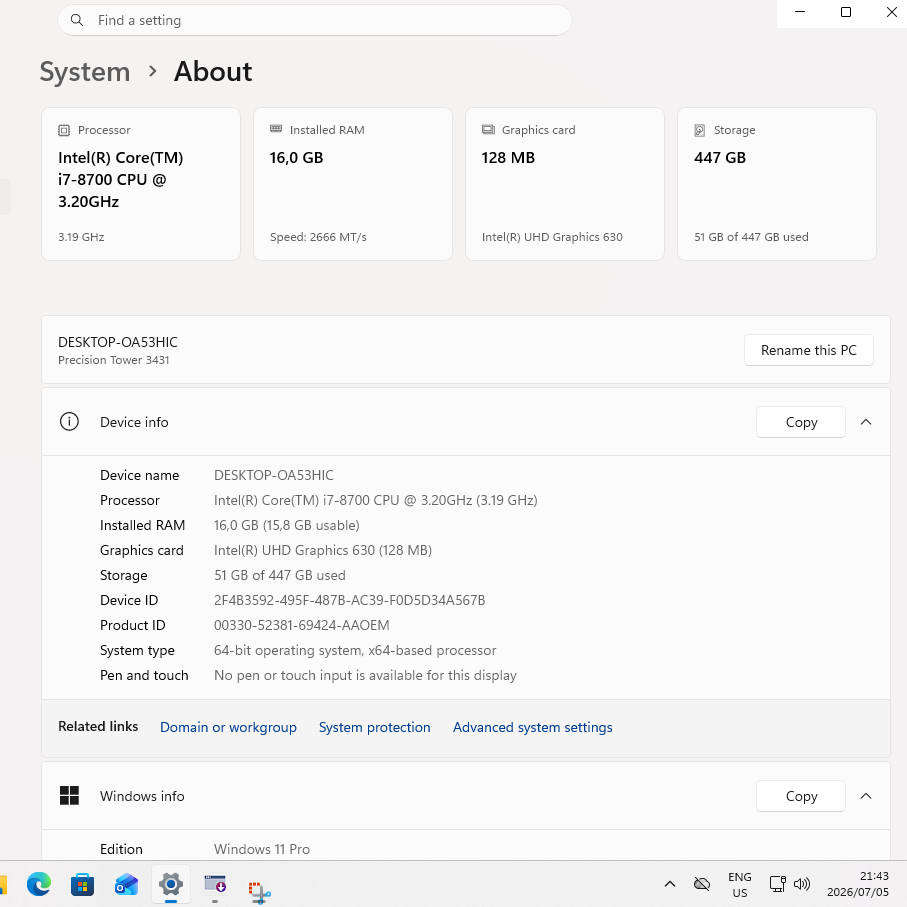This screenshot has width=907, height=907.
Task: Select Product ID value 00330-52381-69424-AAOEM
Action: (301, 625)
